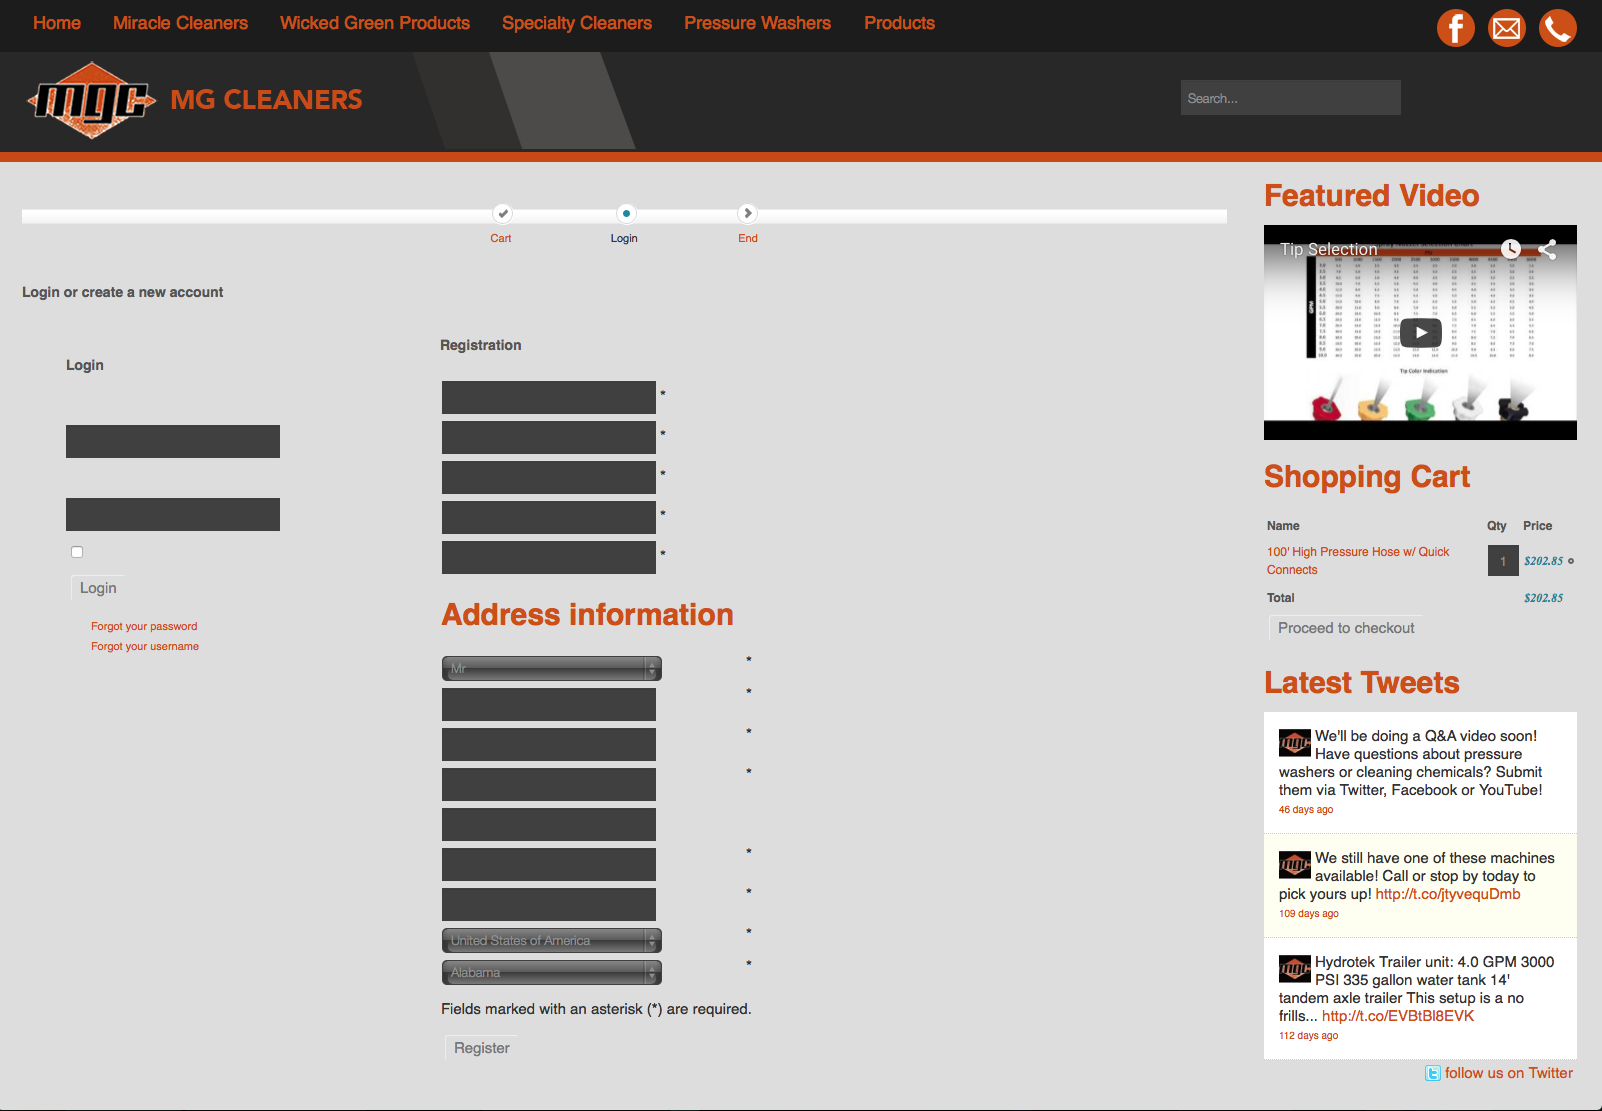This screenshot has height=1111, width=1602.
Task: Open Wicked Green Products menu
Action: tap(375, 23)
